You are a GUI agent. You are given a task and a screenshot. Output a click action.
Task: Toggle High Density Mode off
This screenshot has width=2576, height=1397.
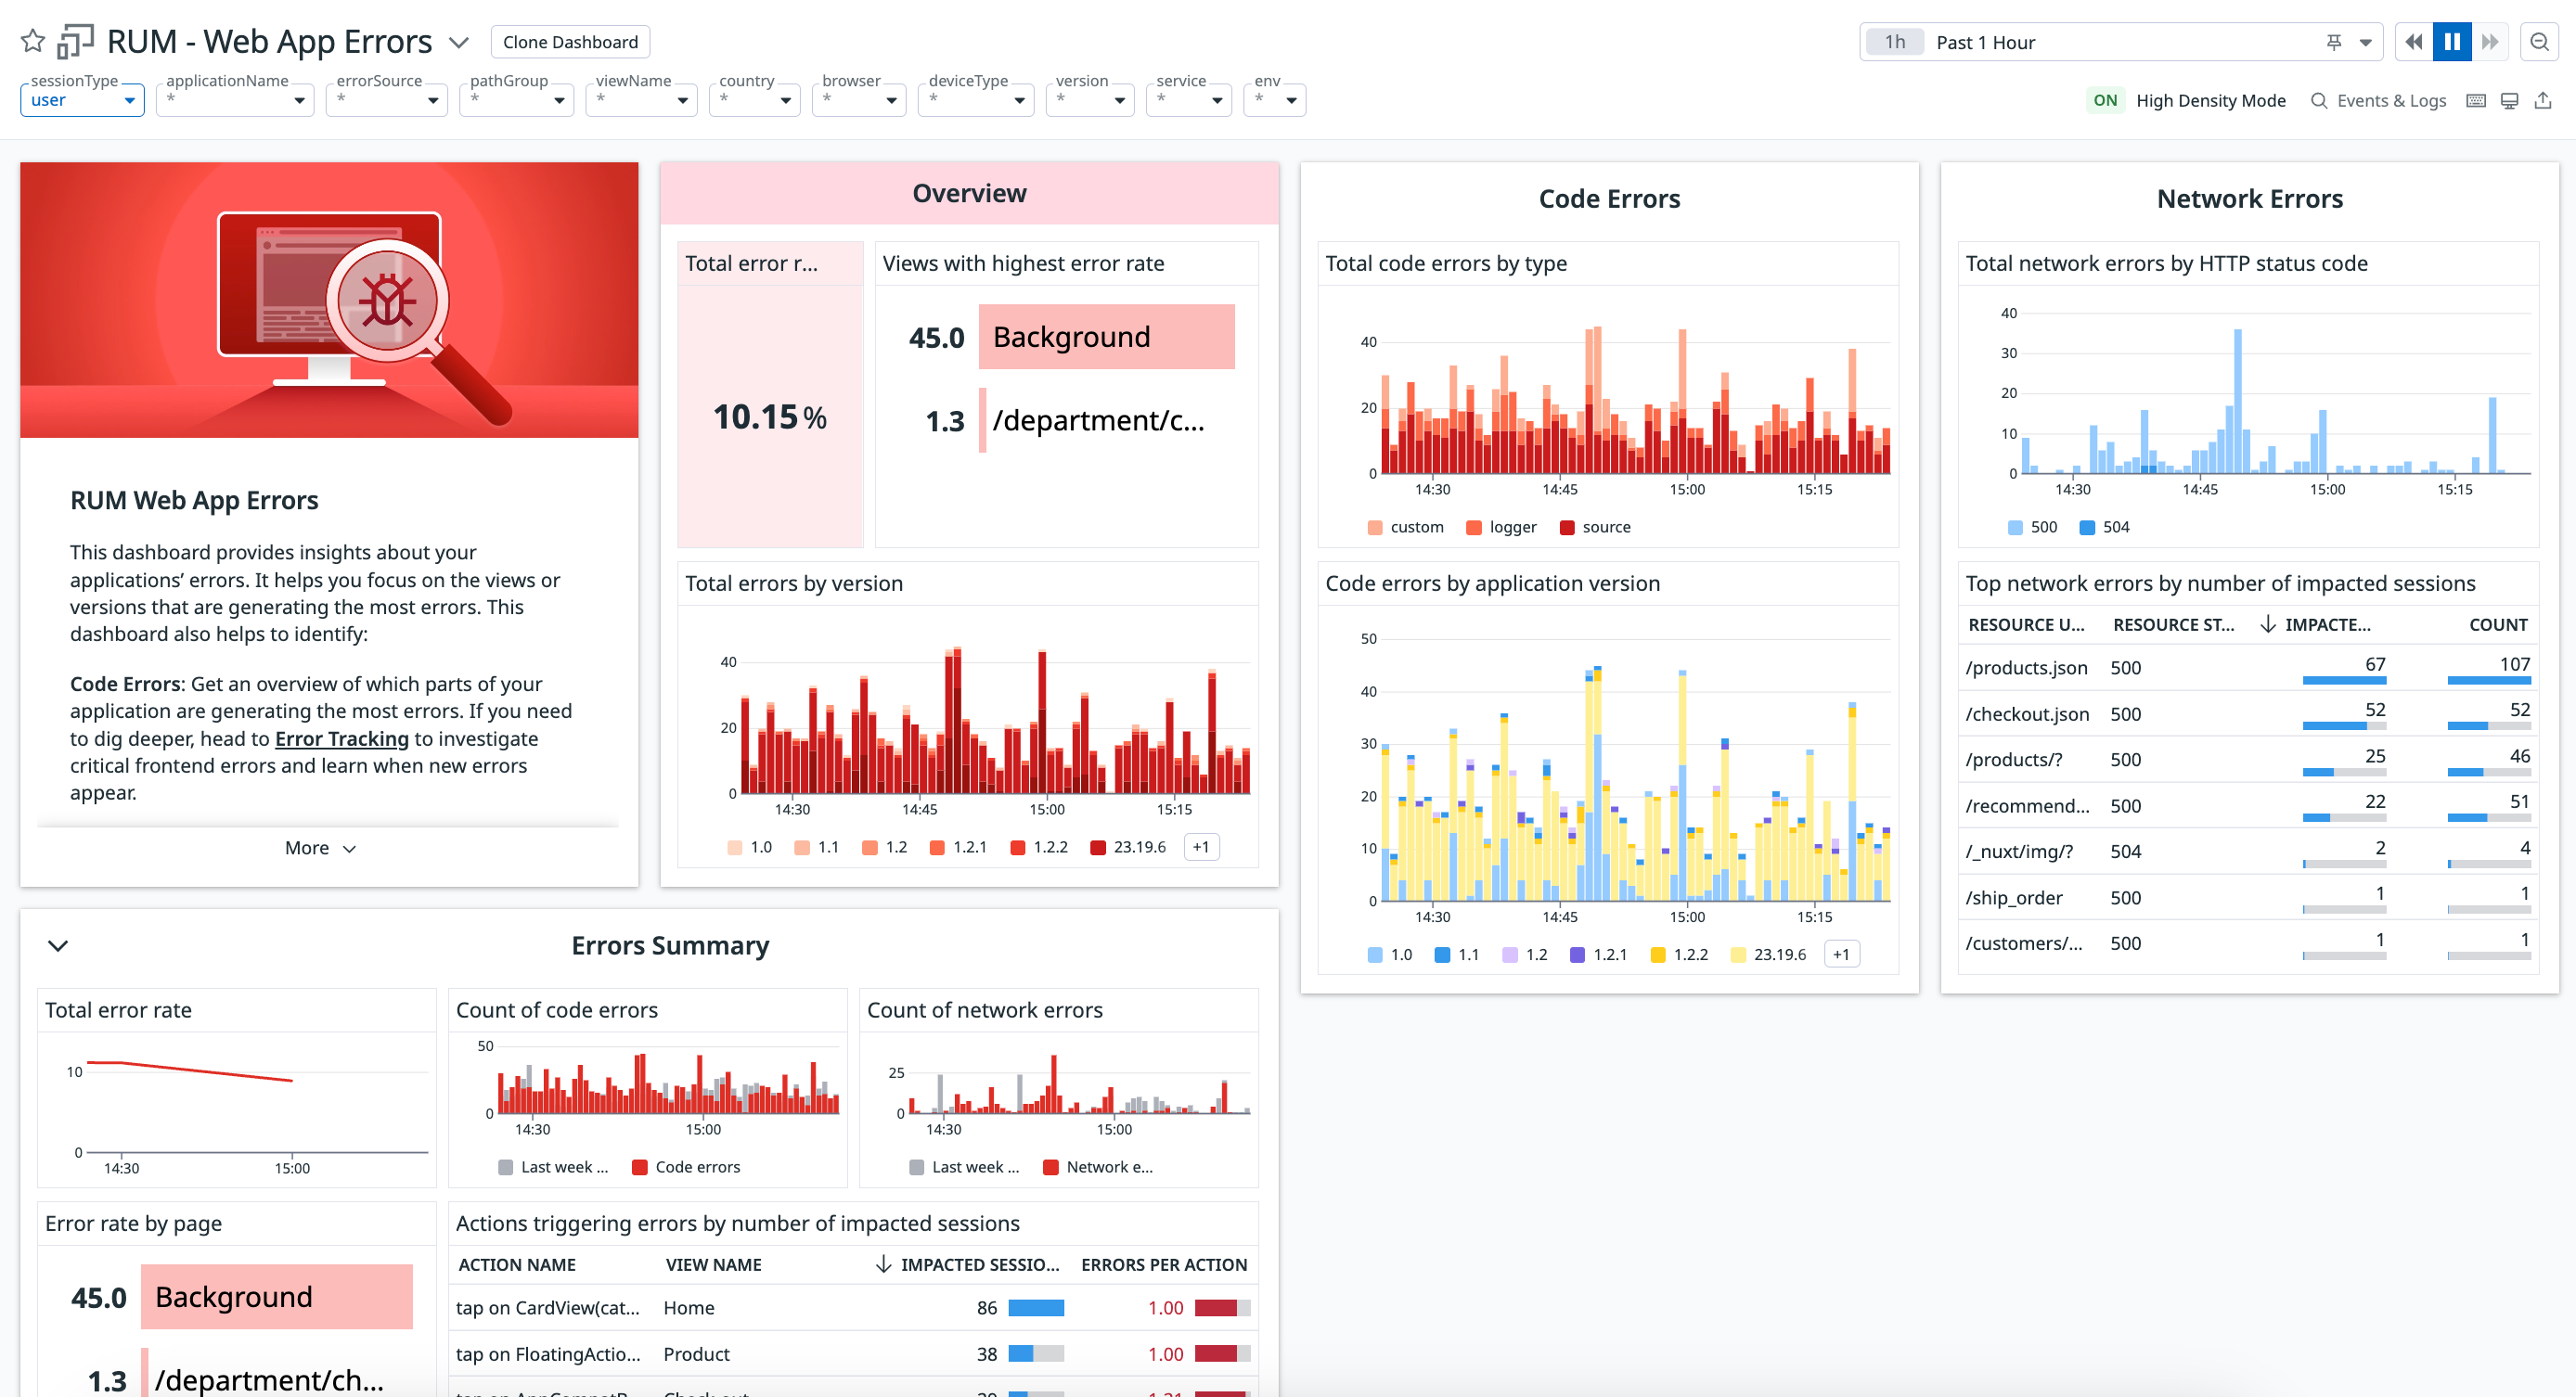(x=2105, y=100)
